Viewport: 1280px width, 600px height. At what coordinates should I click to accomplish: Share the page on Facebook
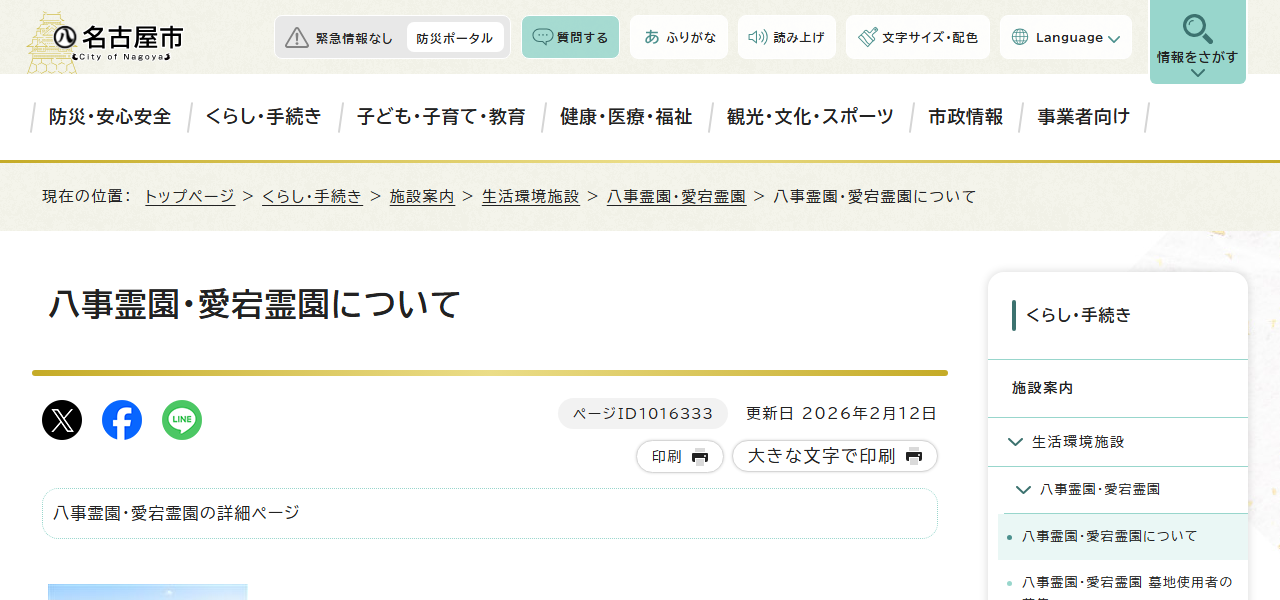click(x=122, y=420)
